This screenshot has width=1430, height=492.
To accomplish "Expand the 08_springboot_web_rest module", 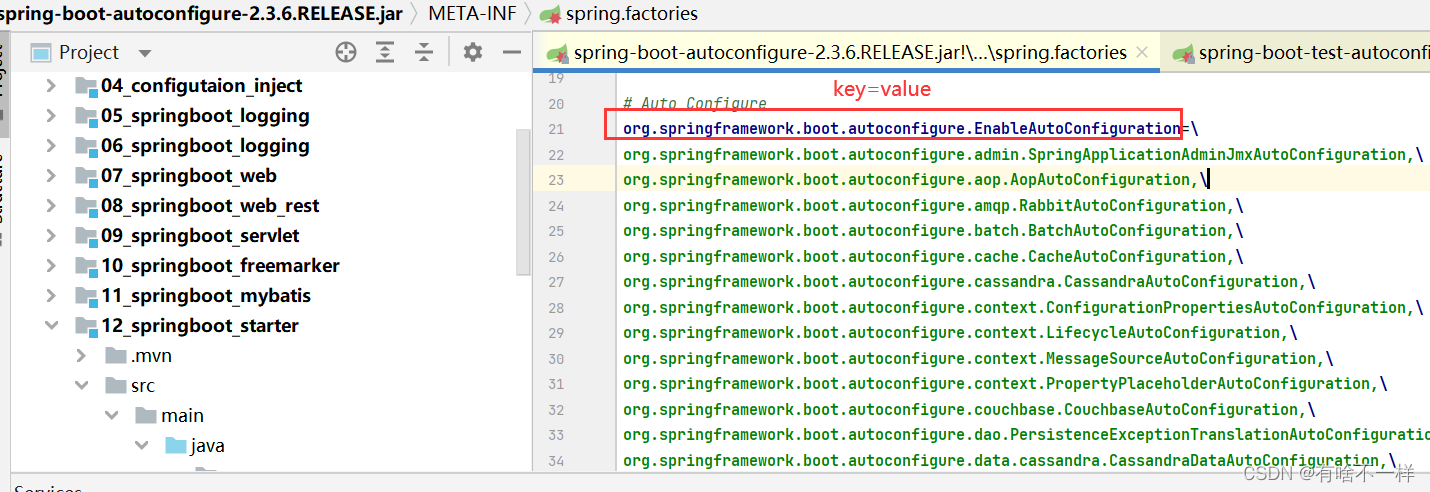I will point(51,206).
